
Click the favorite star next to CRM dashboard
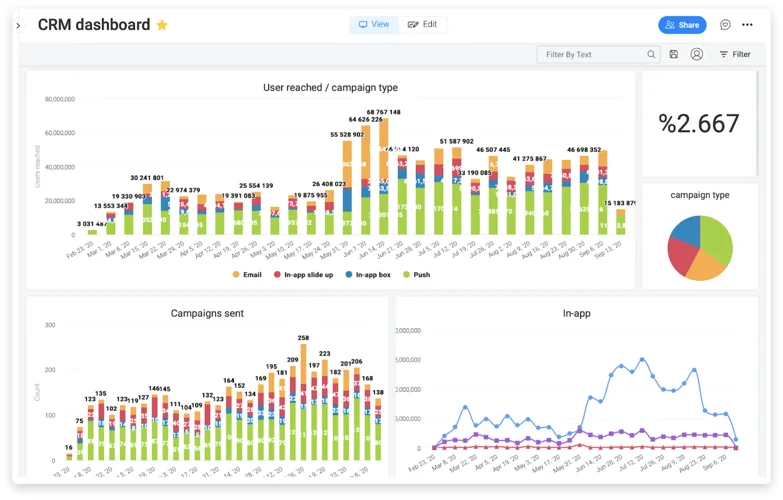pyautogui.click(x=162, y=25)
